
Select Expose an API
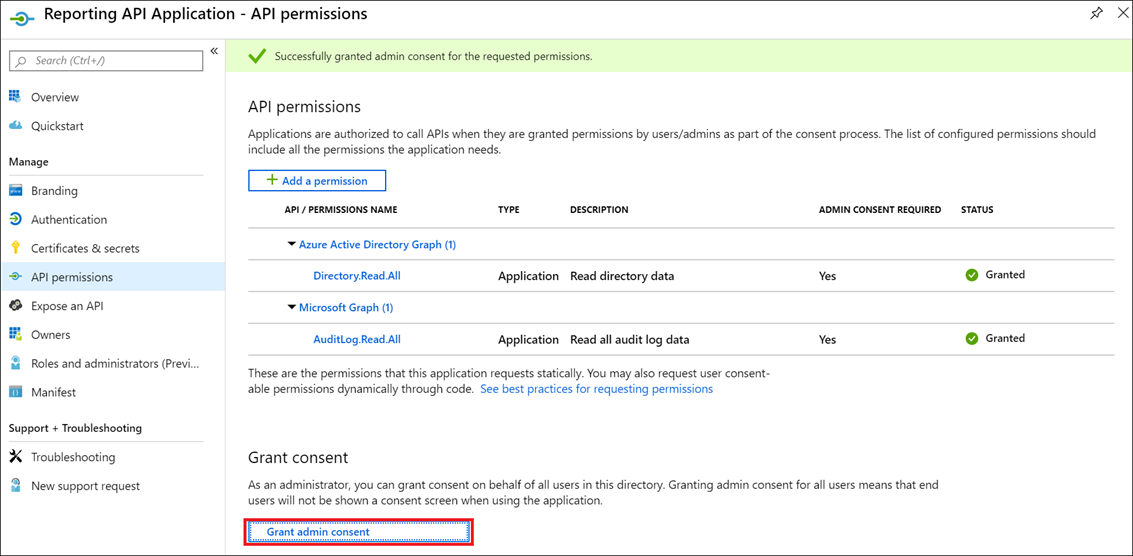(x=67, y=306)
